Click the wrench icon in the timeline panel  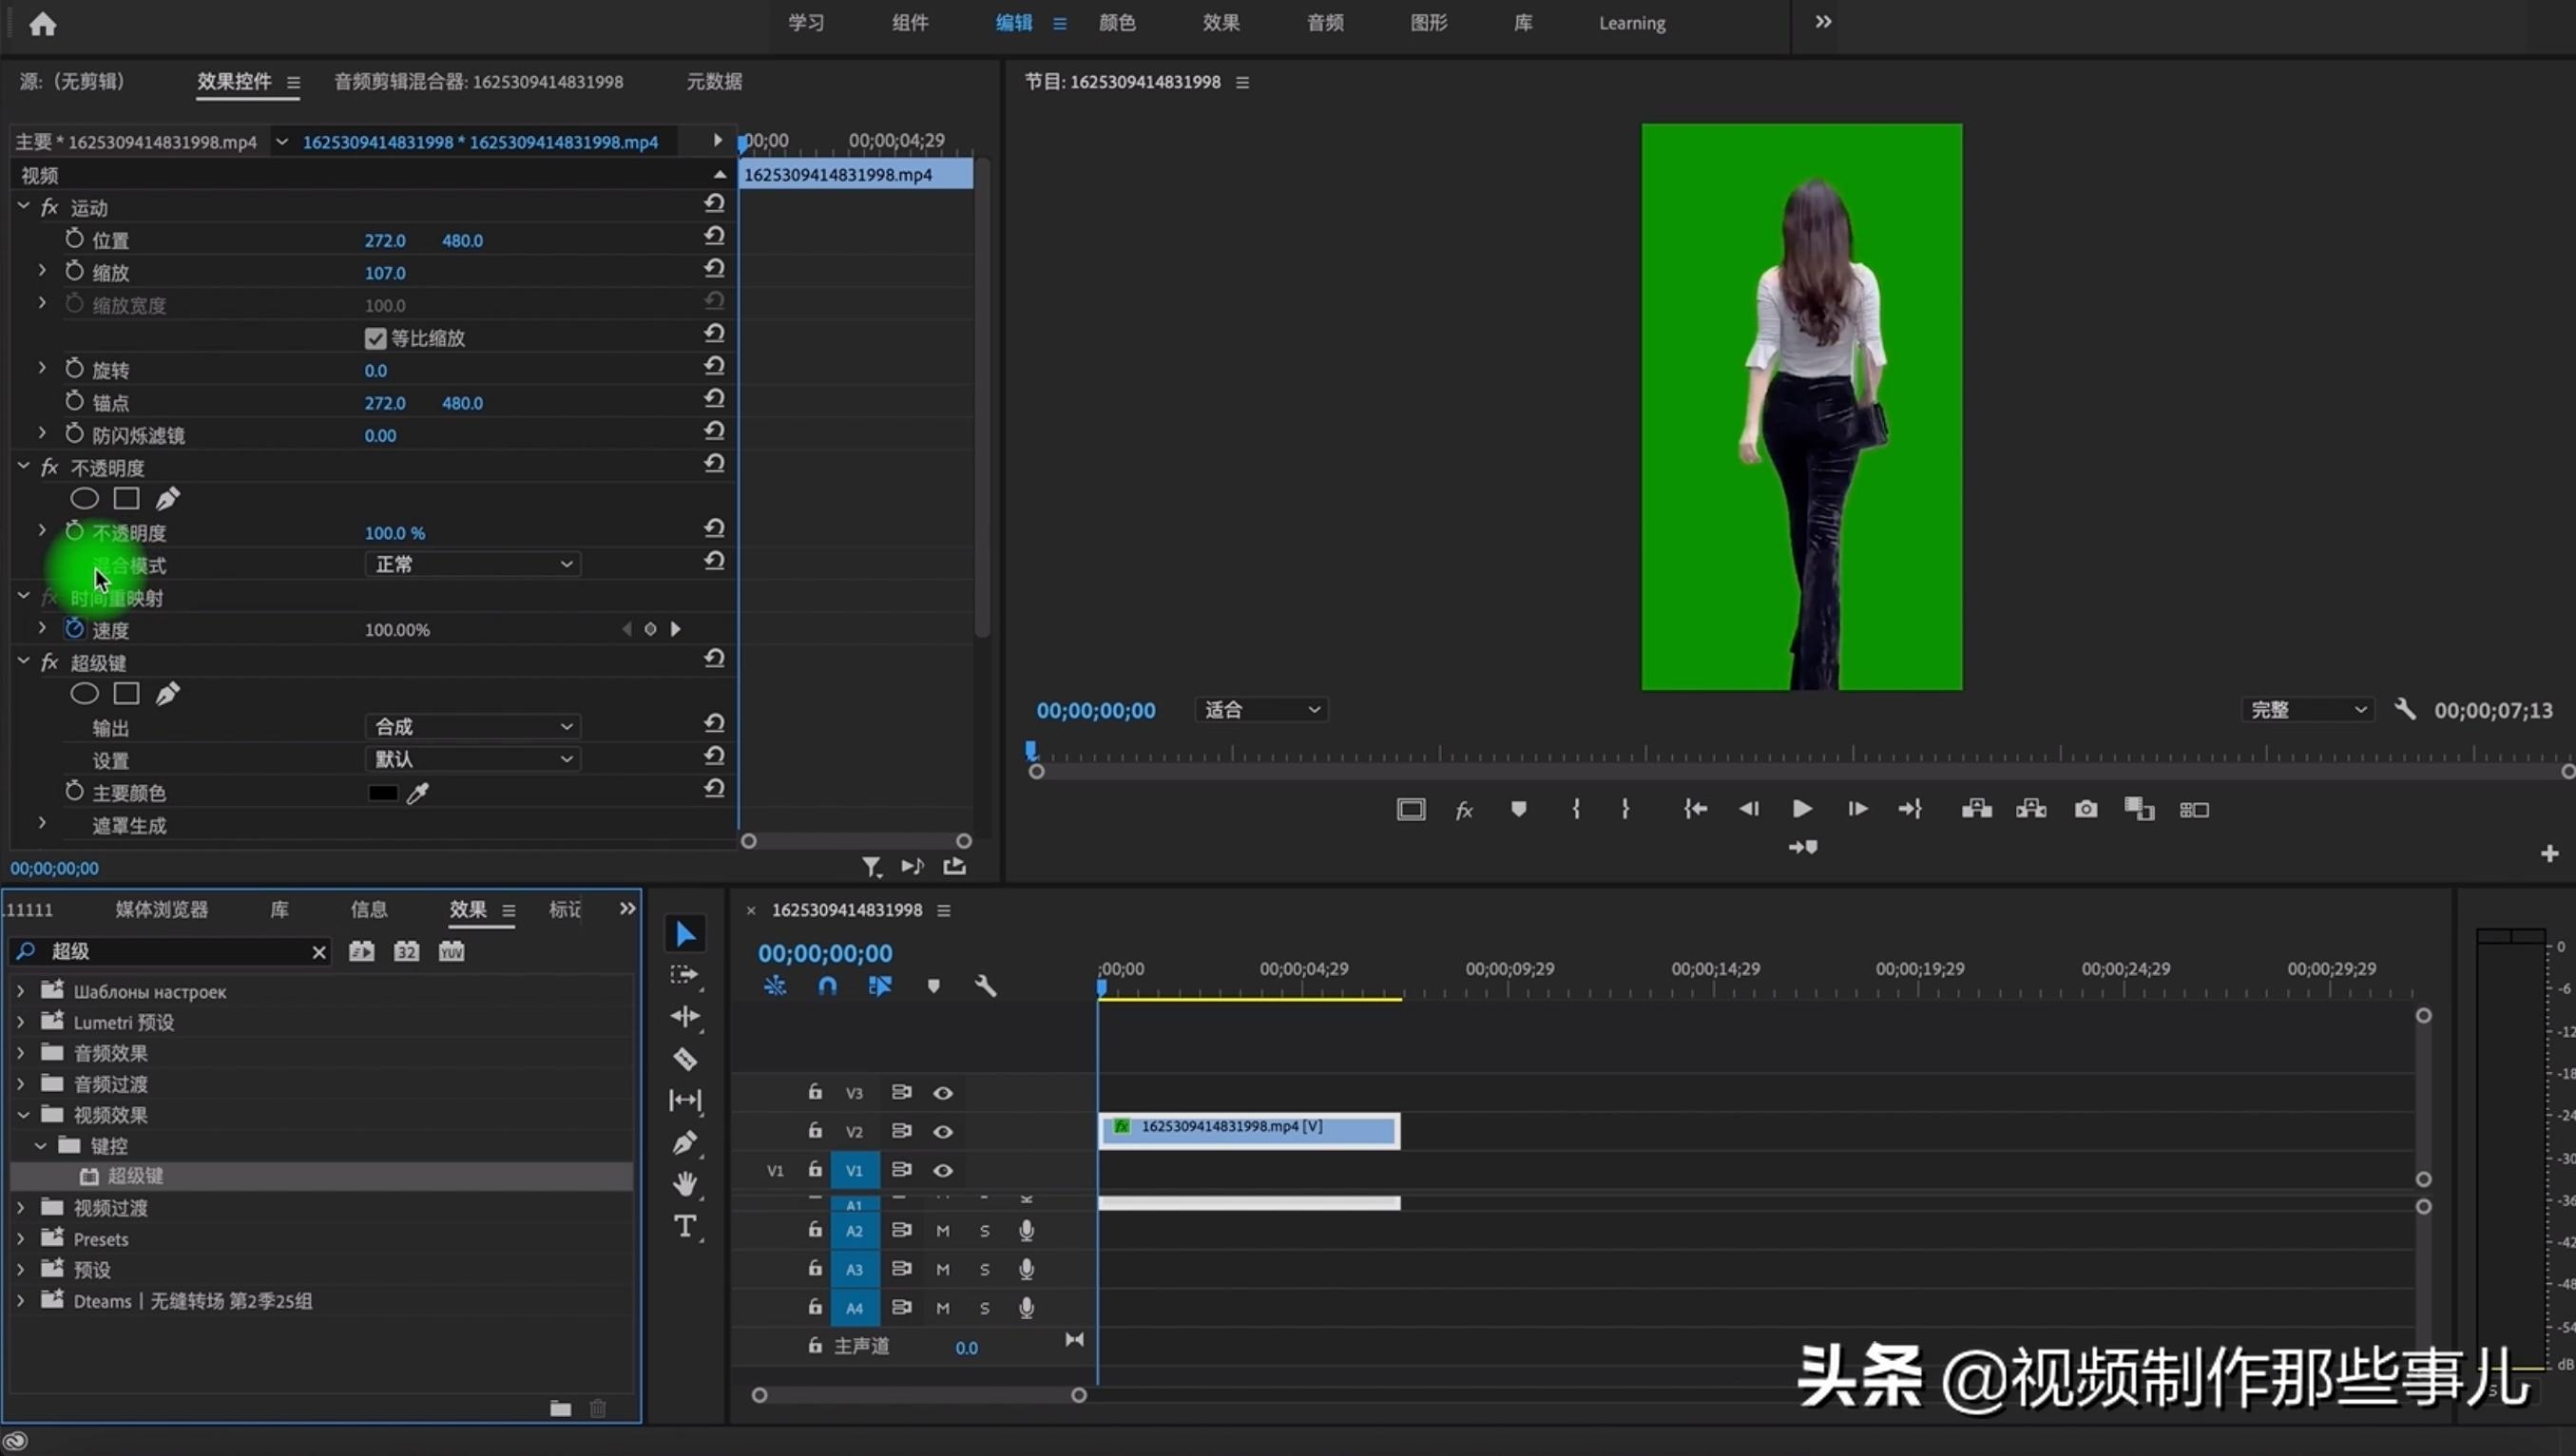pyautogui.click(x=986, y=985)
